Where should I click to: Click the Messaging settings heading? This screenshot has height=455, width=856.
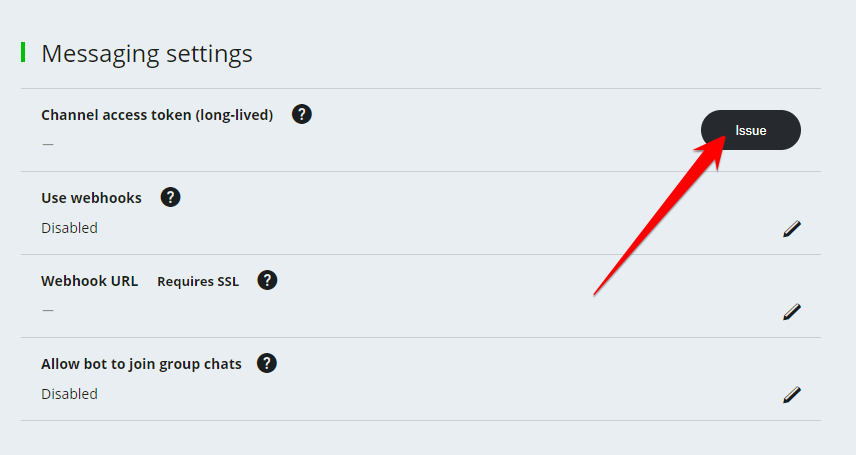point(146,53)
